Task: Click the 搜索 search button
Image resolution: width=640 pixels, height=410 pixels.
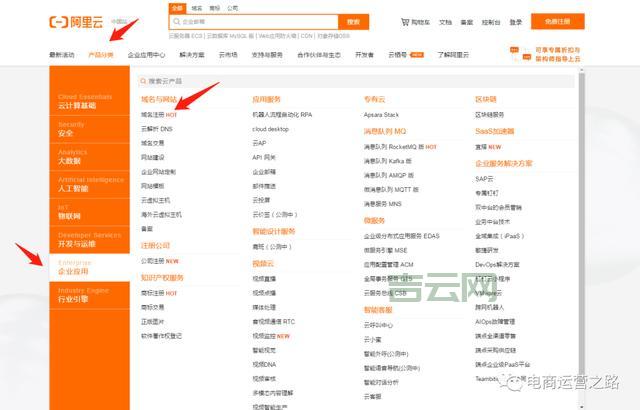Action: point(353,22)
